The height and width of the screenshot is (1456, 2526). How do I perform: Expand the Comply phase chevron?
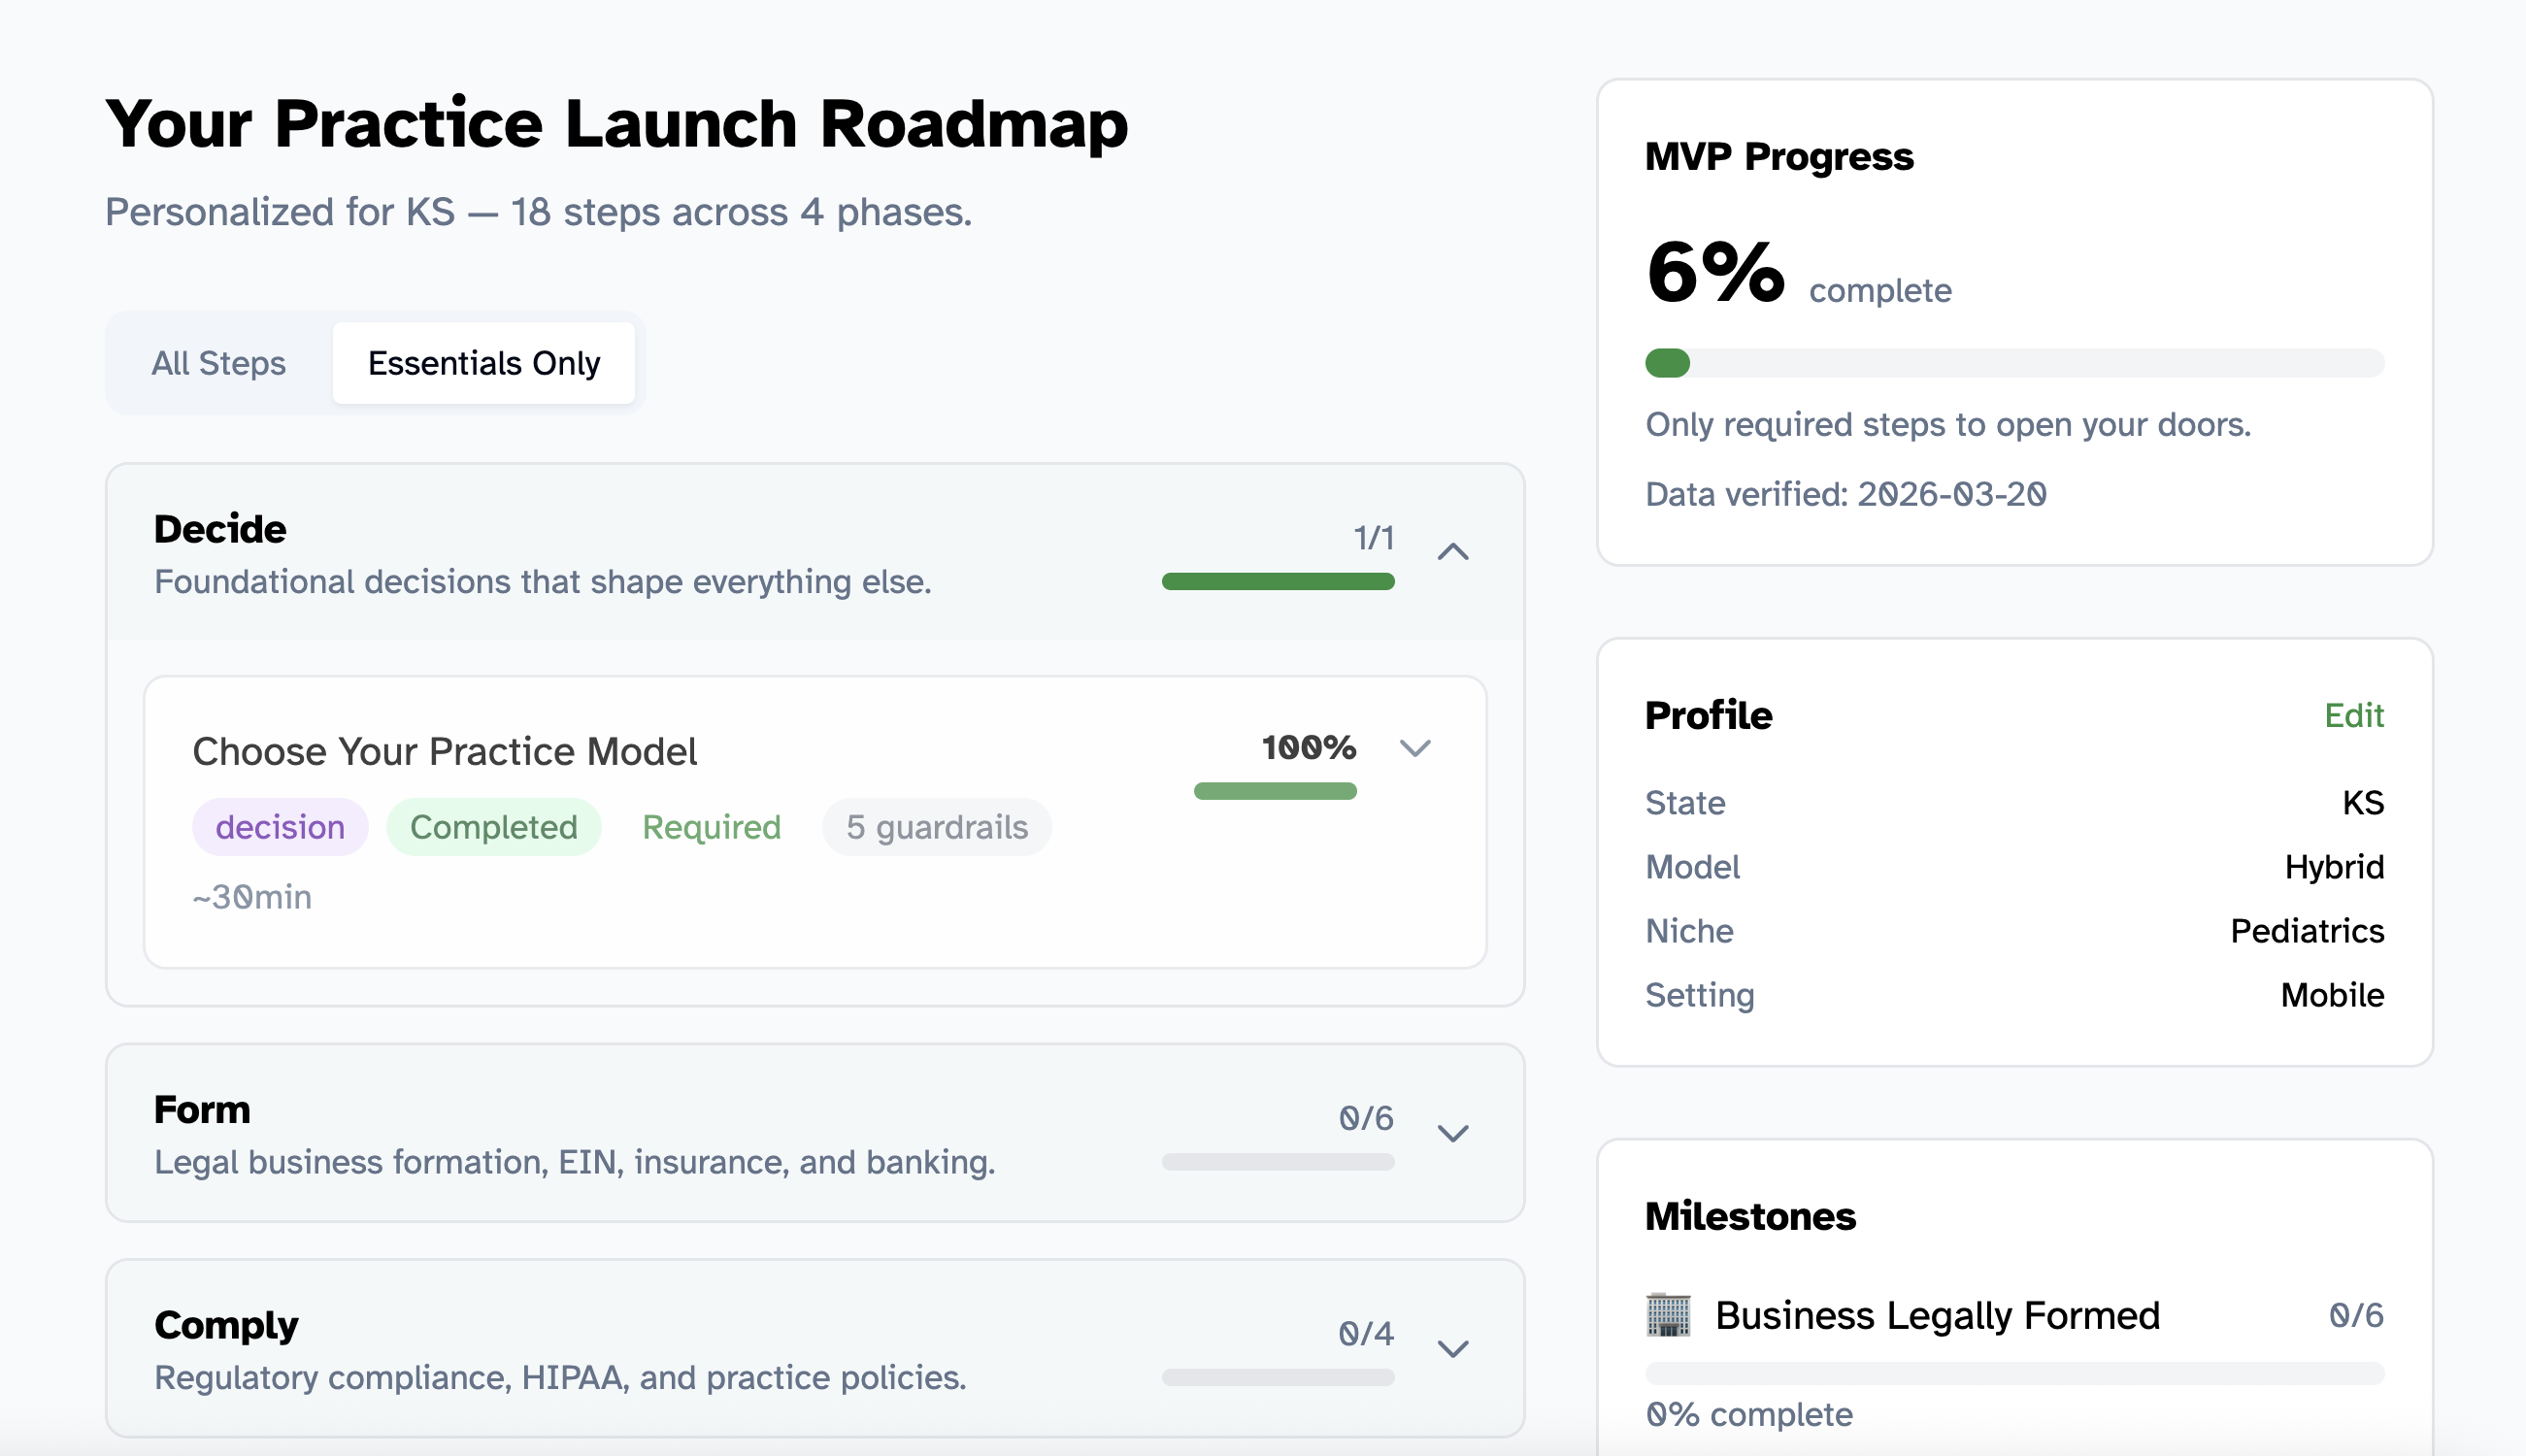tap(1455, 1346)
